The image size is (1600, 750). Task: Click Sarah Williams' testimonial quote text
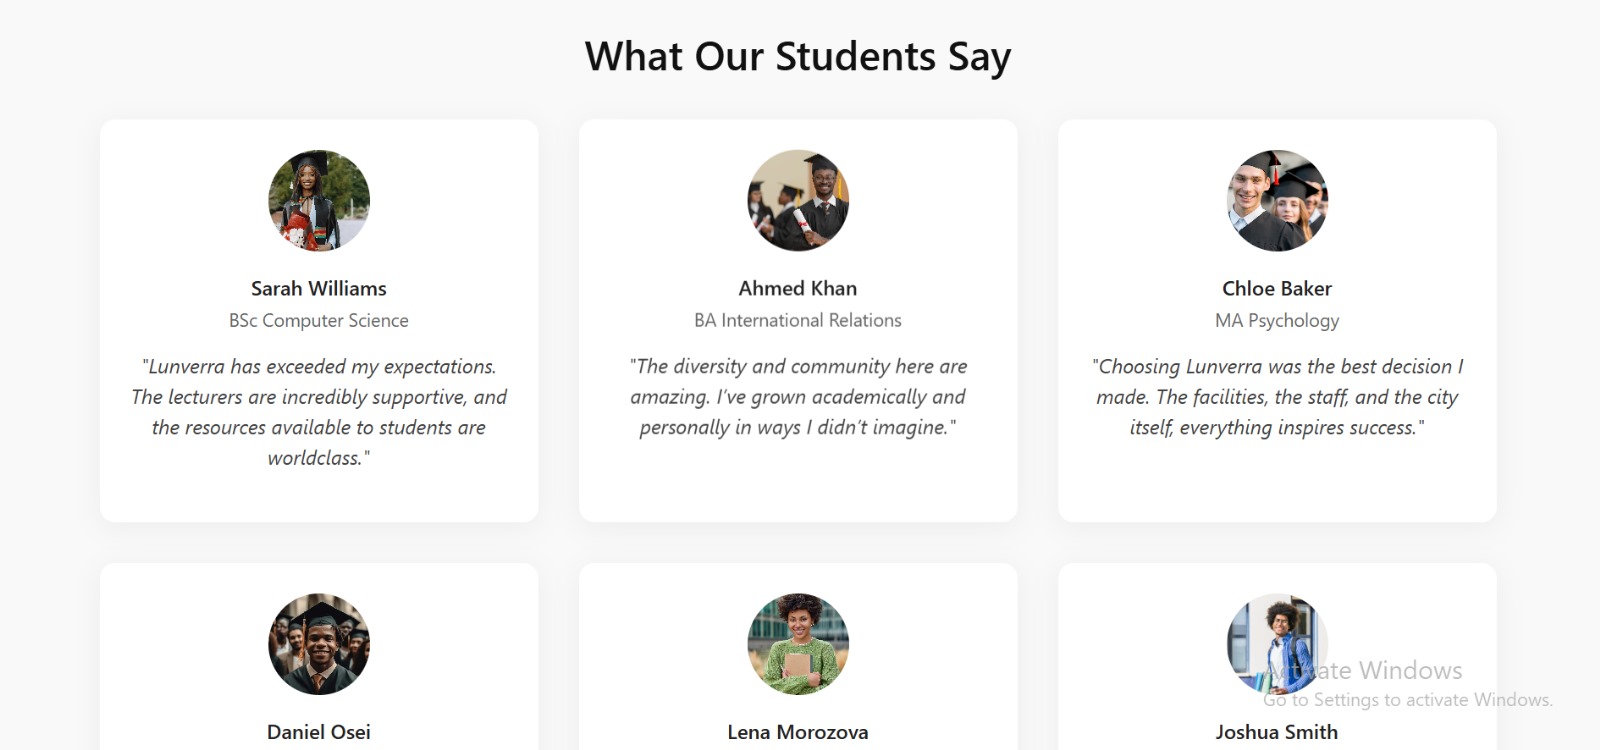coord(319,412)
